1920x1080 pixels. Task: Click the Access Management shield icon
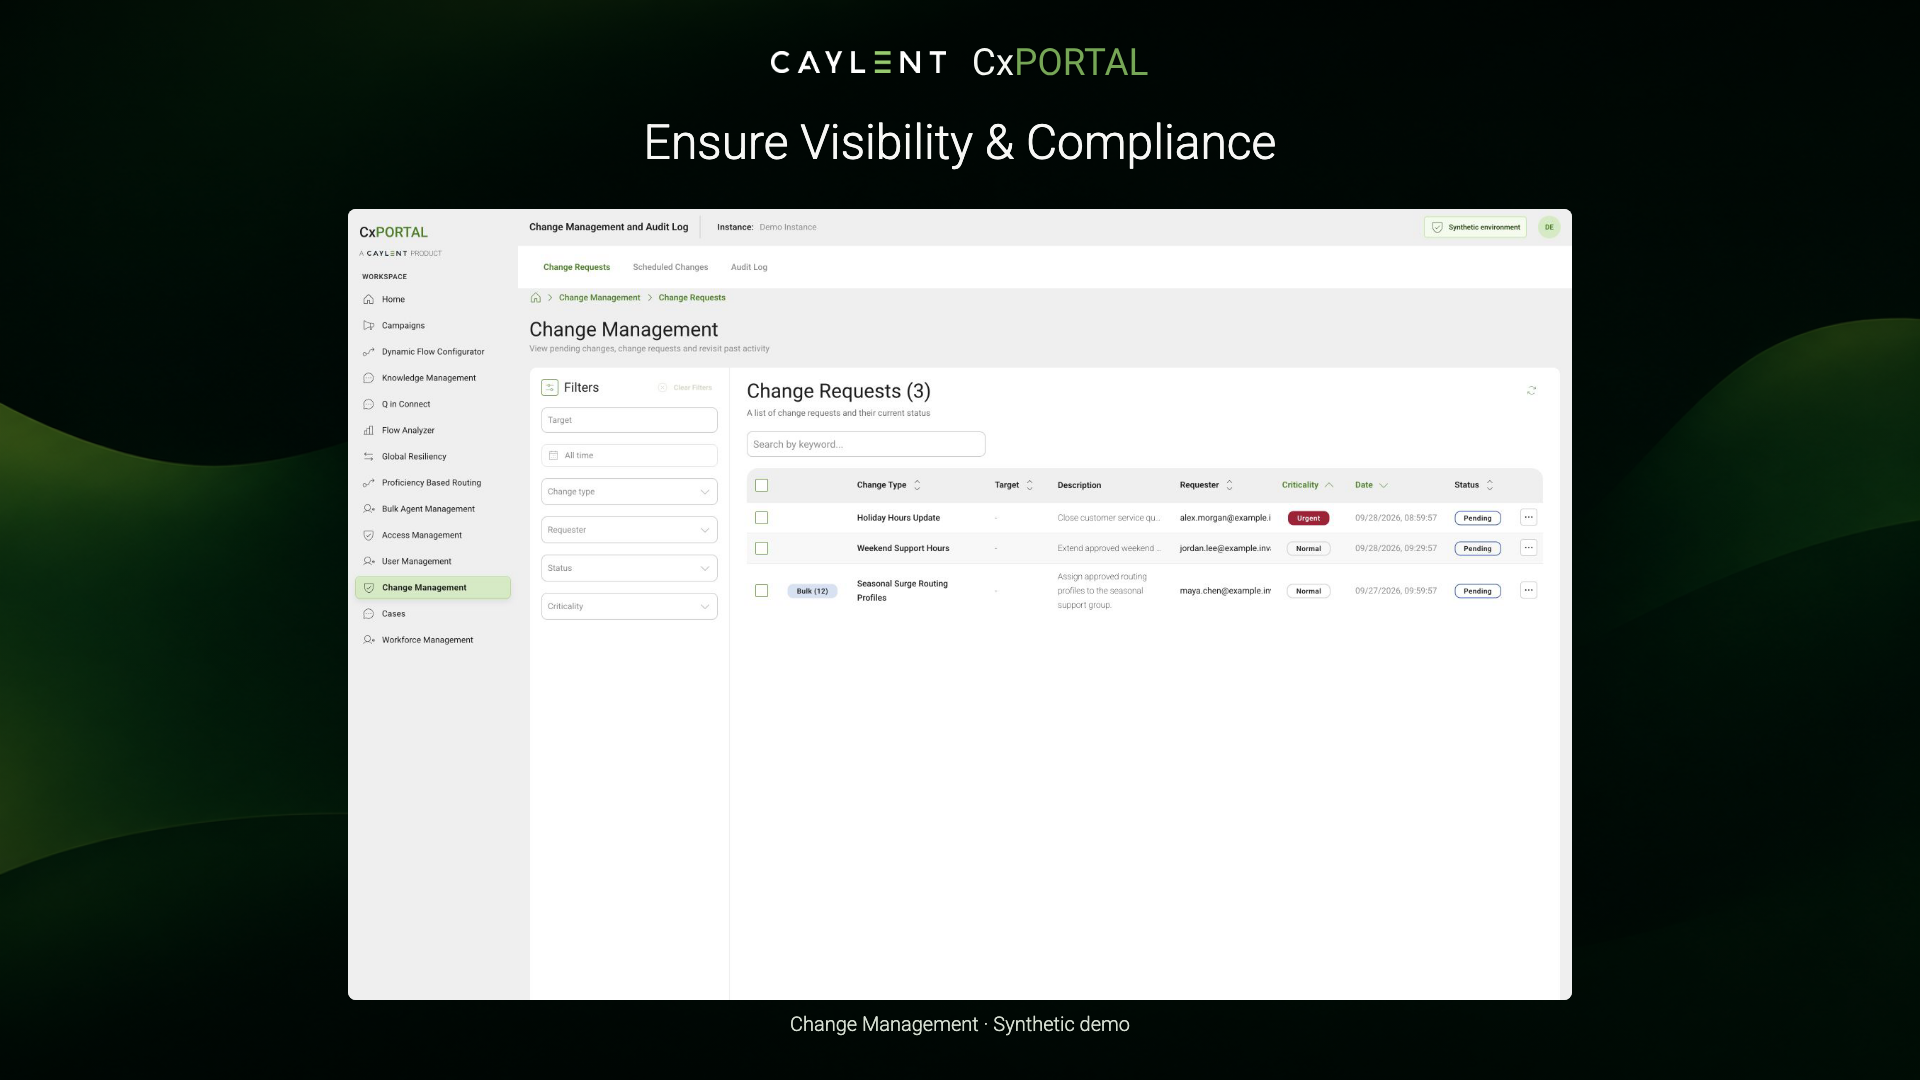pos(369,535)
